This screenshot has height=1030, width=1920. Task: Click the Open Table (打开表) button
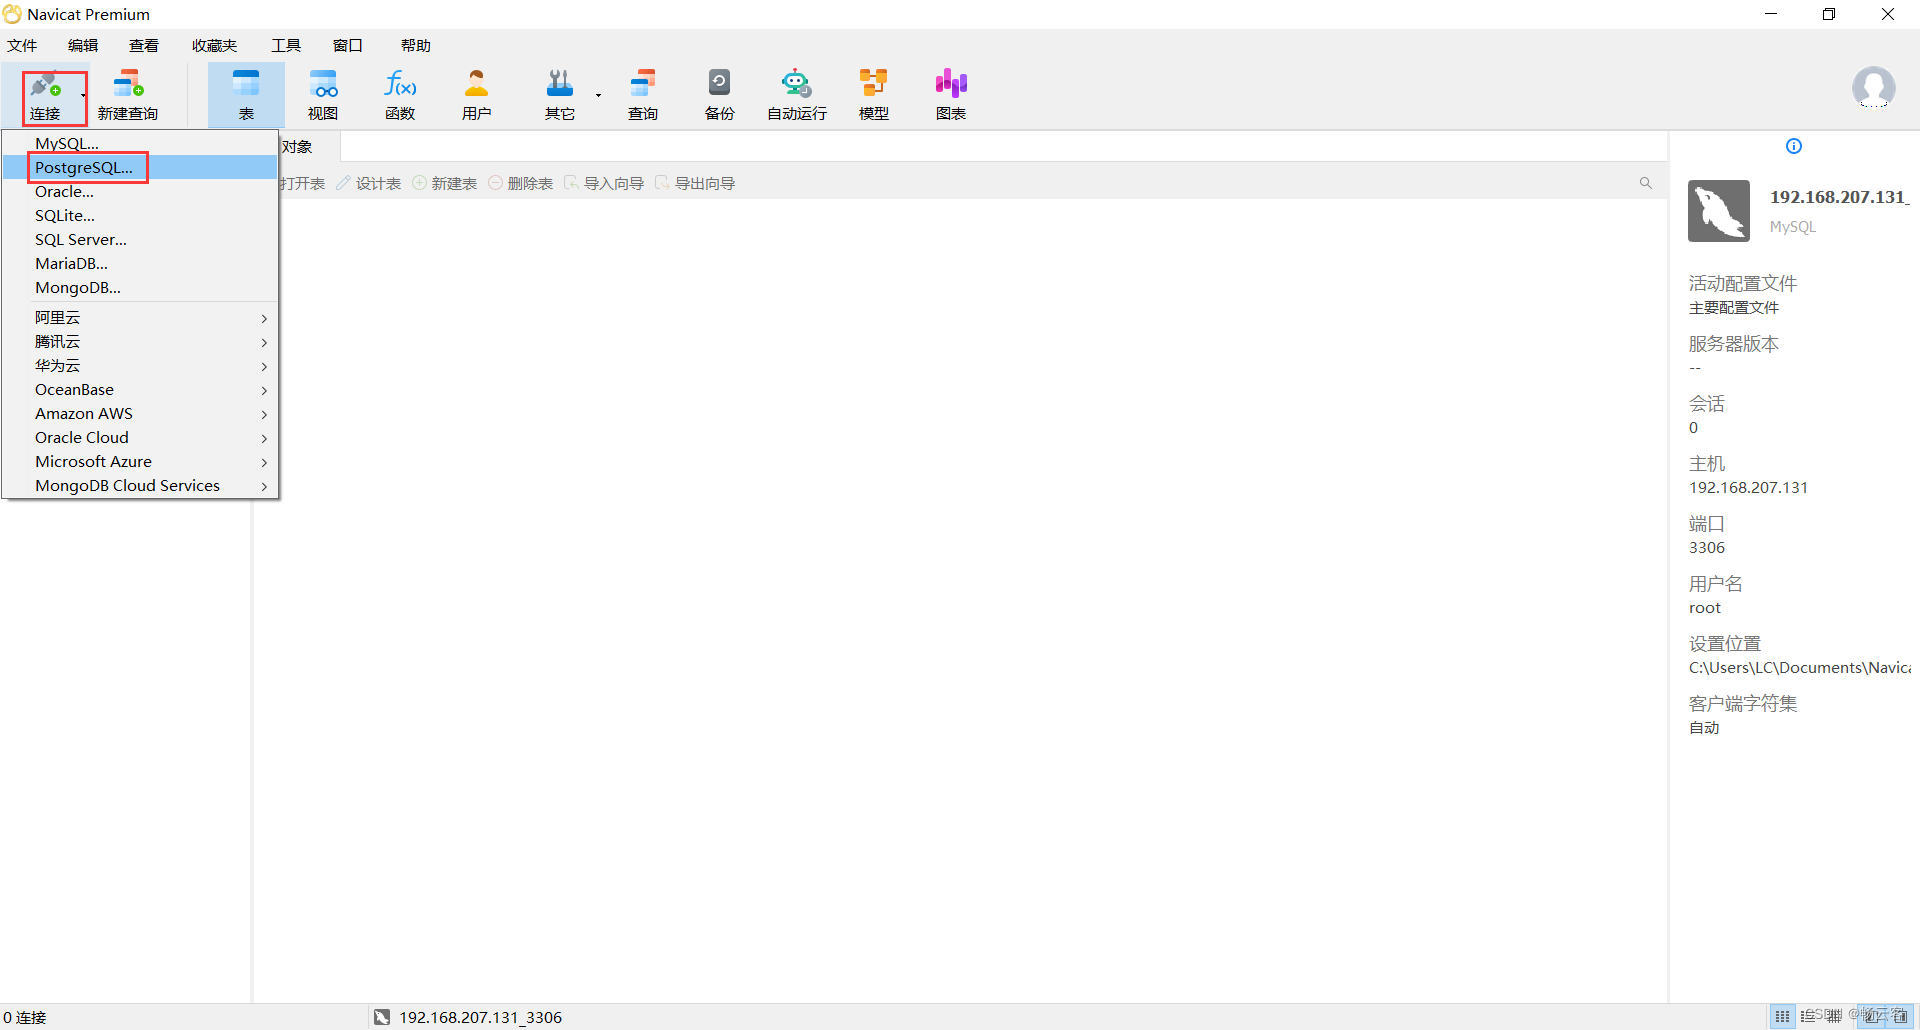coord(303,183)
